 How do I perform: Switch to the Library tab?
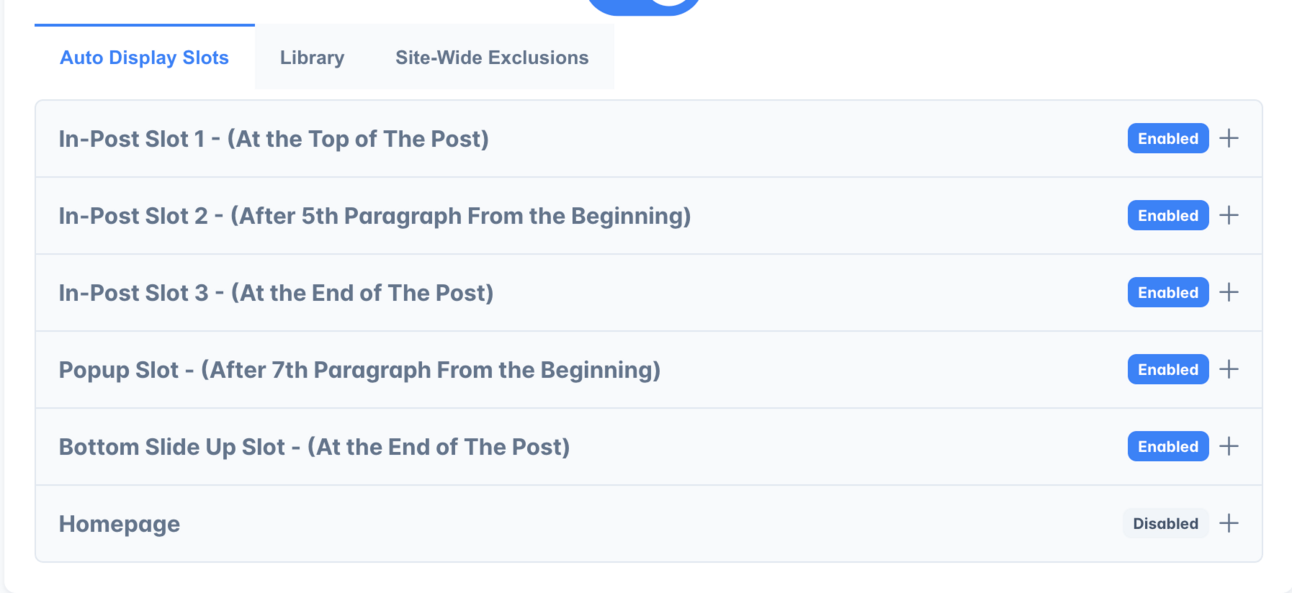click(312, 58)
